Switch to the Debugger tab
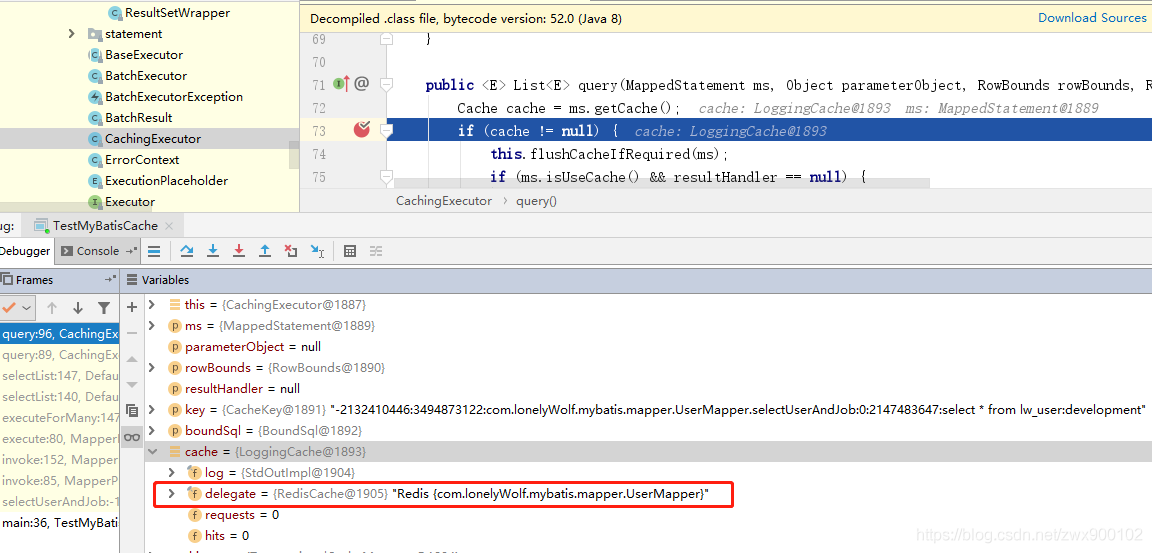The width and height of the screenshot is (1152, 553). click(x=26, y=251)
